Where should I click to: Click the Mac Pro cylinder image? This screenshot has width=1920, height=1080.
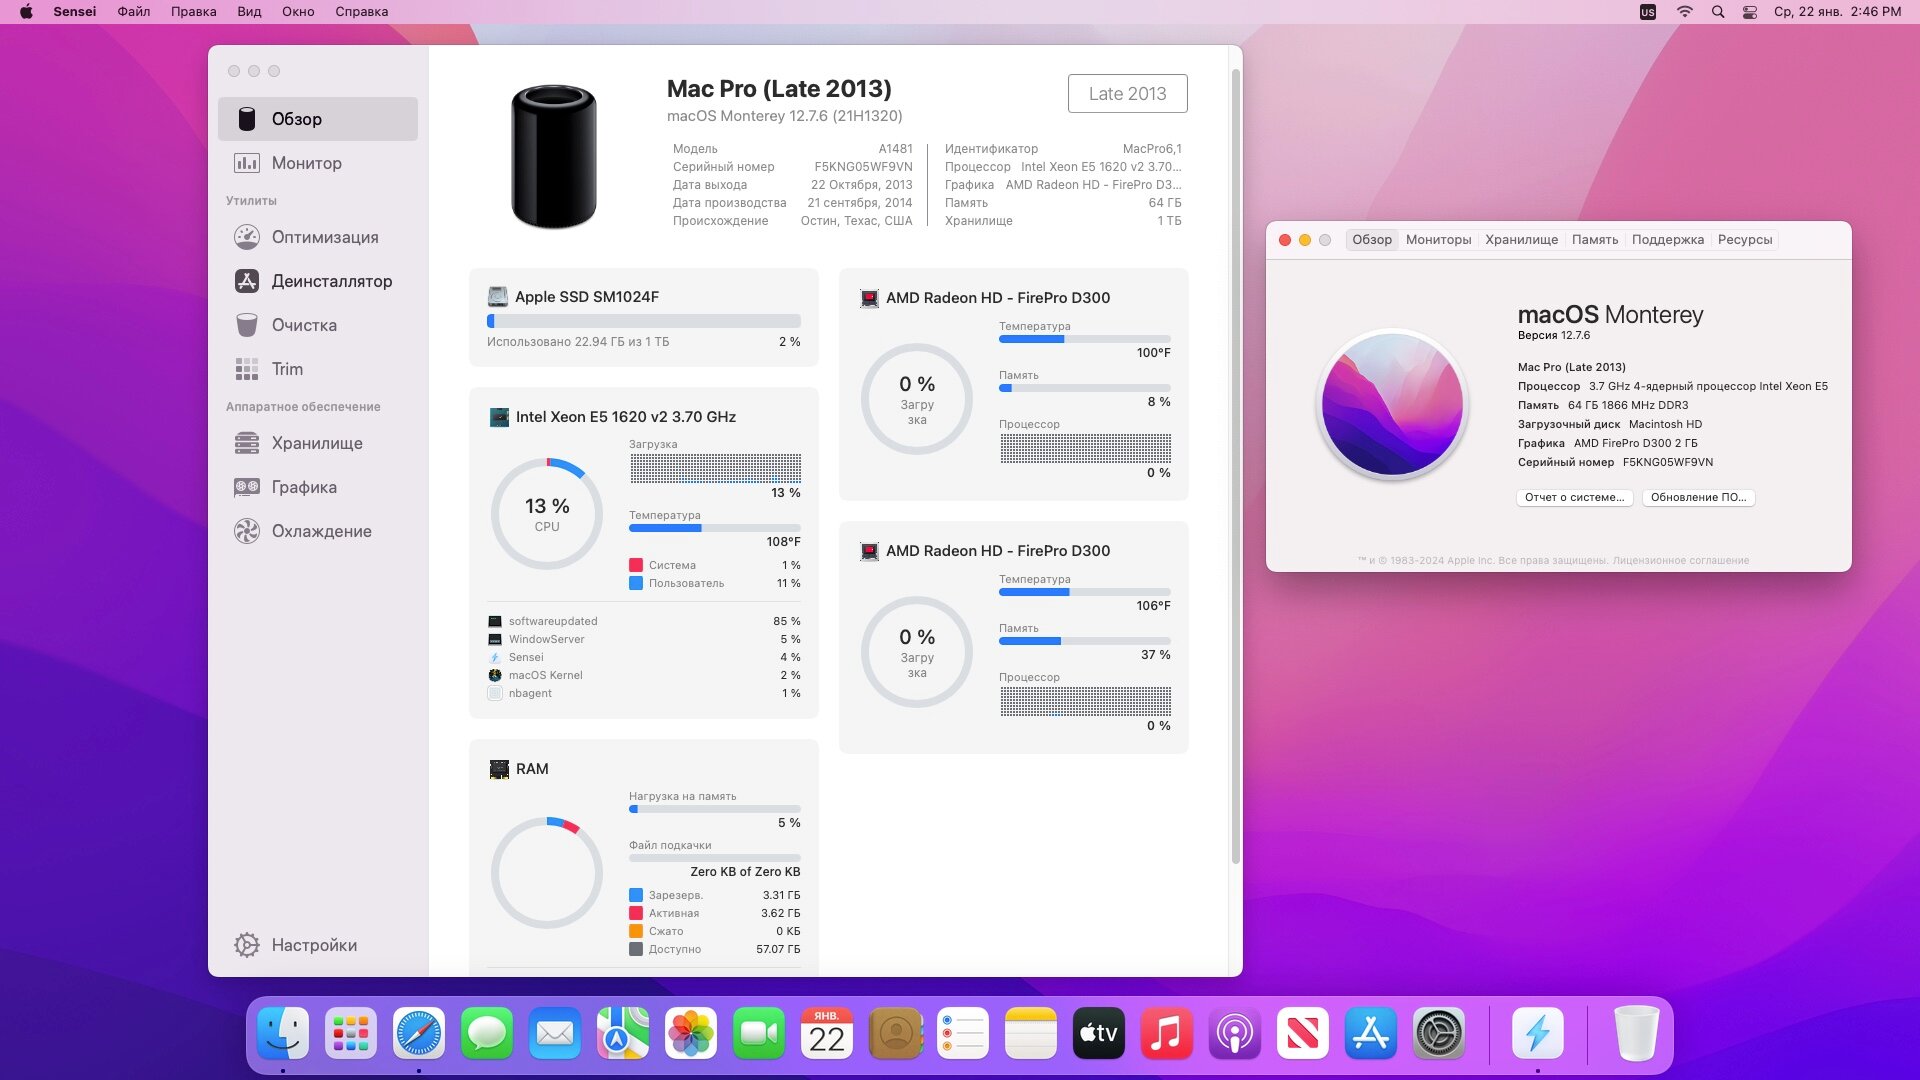click(553, 156)
